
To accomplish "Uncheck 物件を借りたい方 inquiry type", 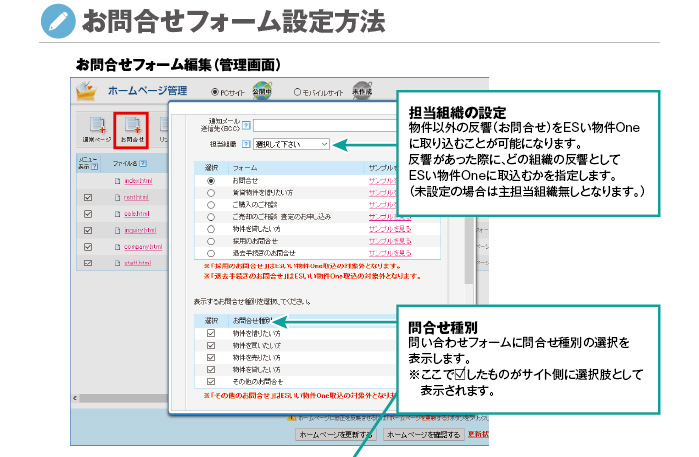I will pyautogui.click(x=211, y=333).
